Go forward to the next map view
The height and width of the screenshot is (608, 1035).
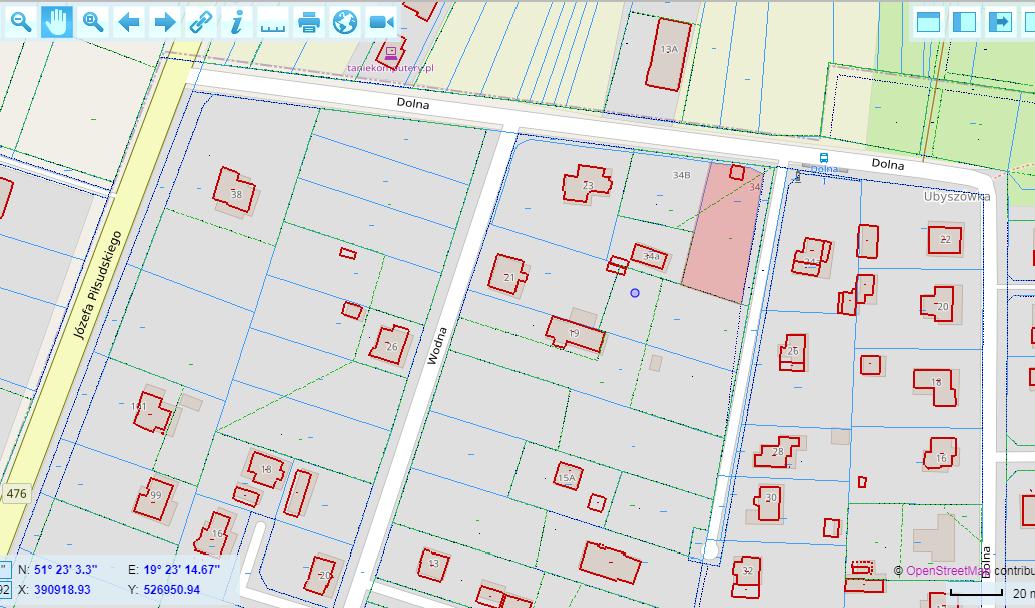(x=164, y=22)
